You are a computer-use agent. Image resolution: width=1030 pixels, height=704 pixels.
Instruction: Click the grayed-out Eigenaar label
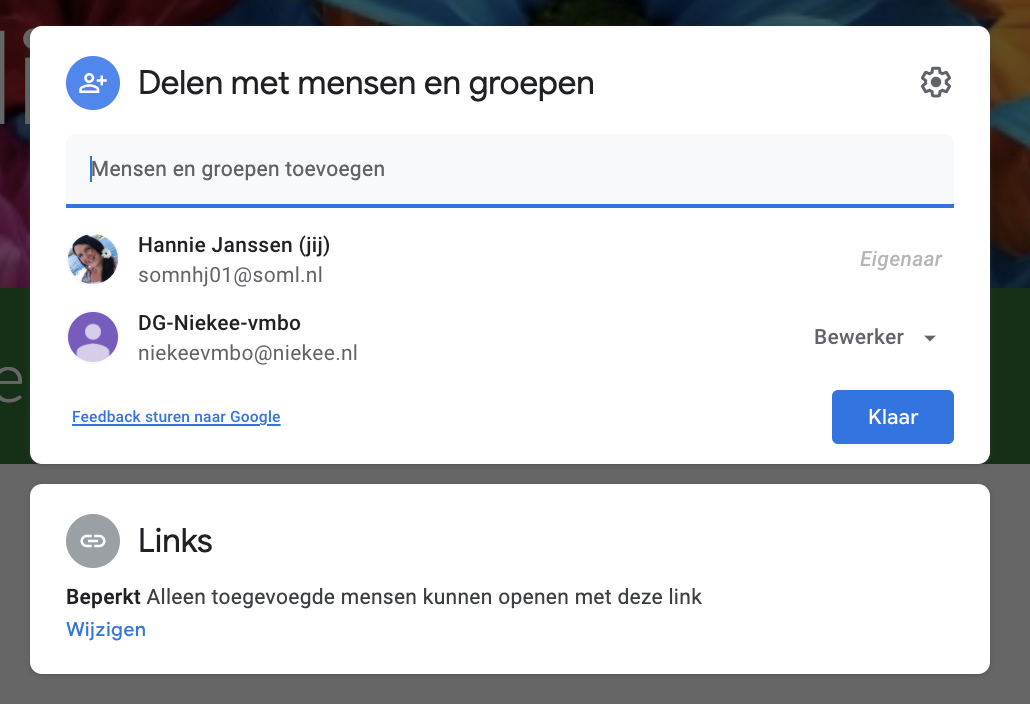(x=901, y=260)
